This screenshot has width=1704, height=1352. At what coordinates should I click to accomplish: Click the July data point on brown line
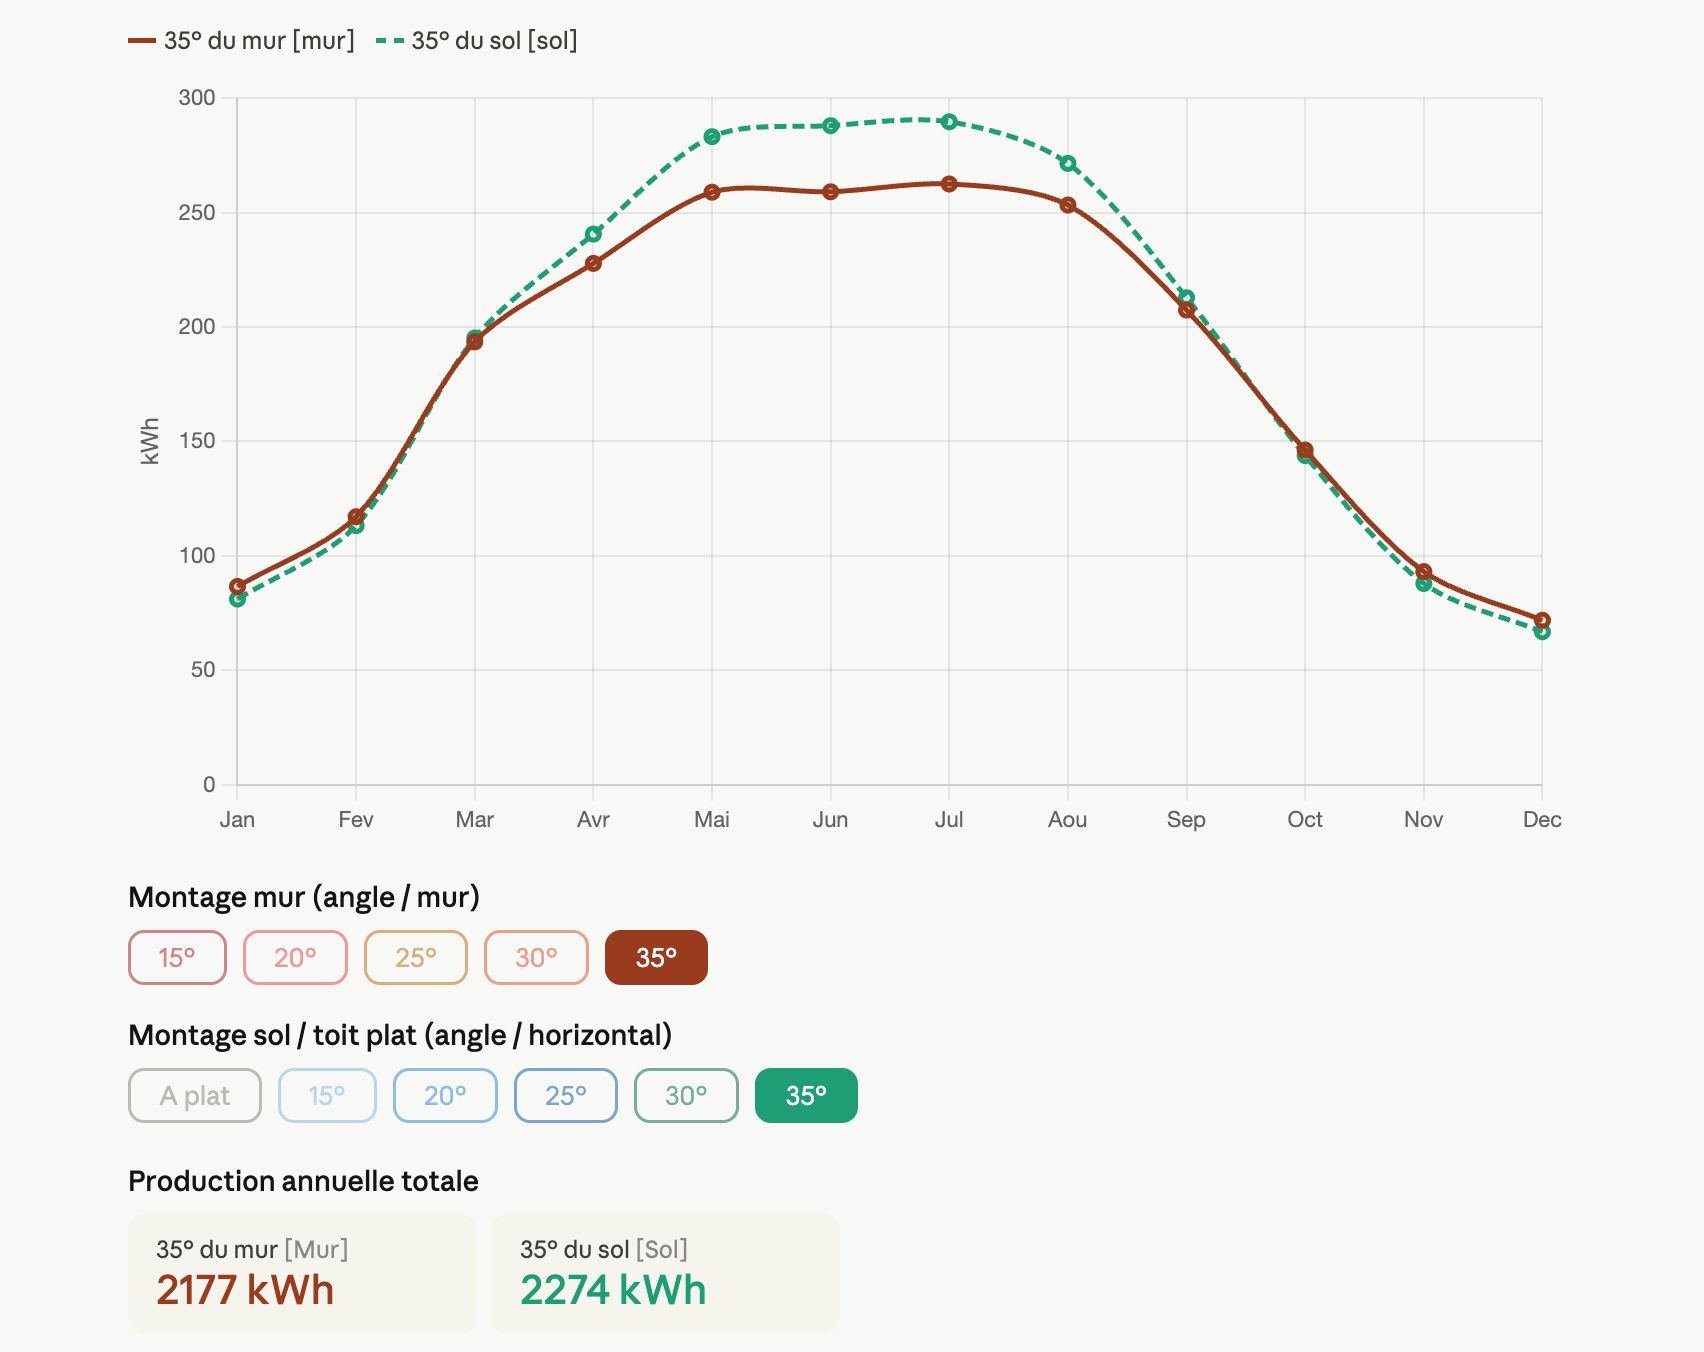pyautogui.click(x=949, y=184)
